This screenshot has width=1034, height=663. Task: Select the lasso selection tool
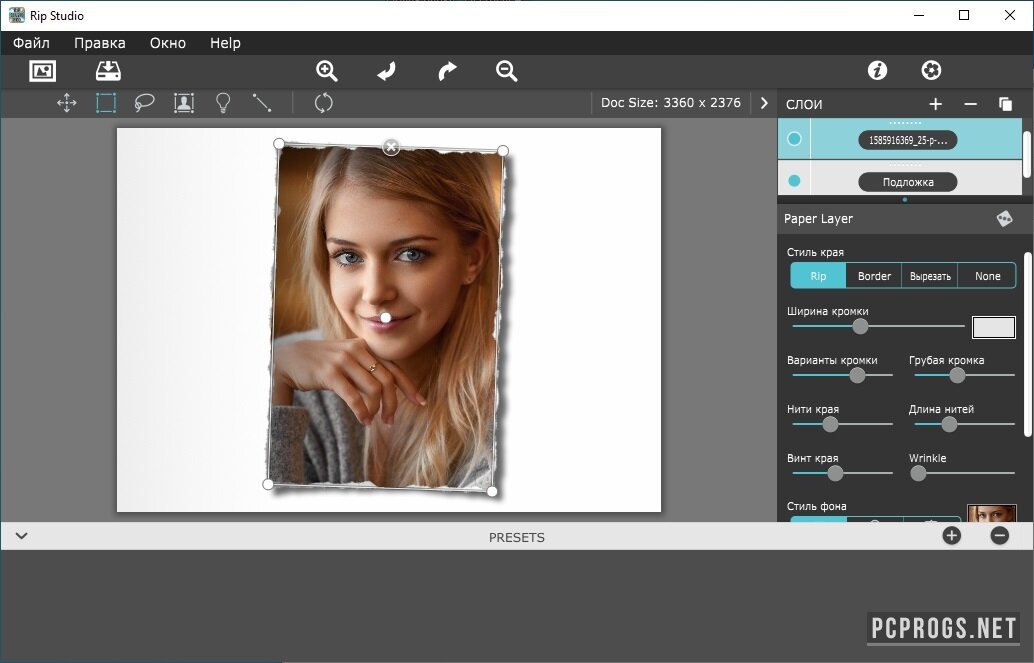(x=145, y=102)
